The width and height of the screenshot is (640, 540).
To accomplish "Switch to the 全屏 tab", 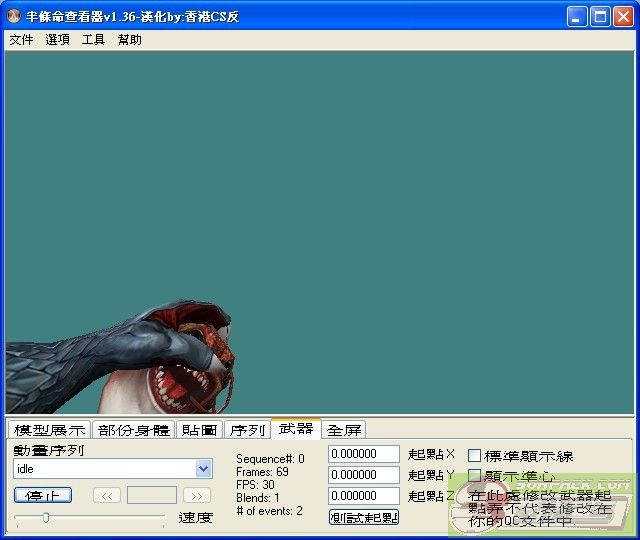I will (344, 430).
